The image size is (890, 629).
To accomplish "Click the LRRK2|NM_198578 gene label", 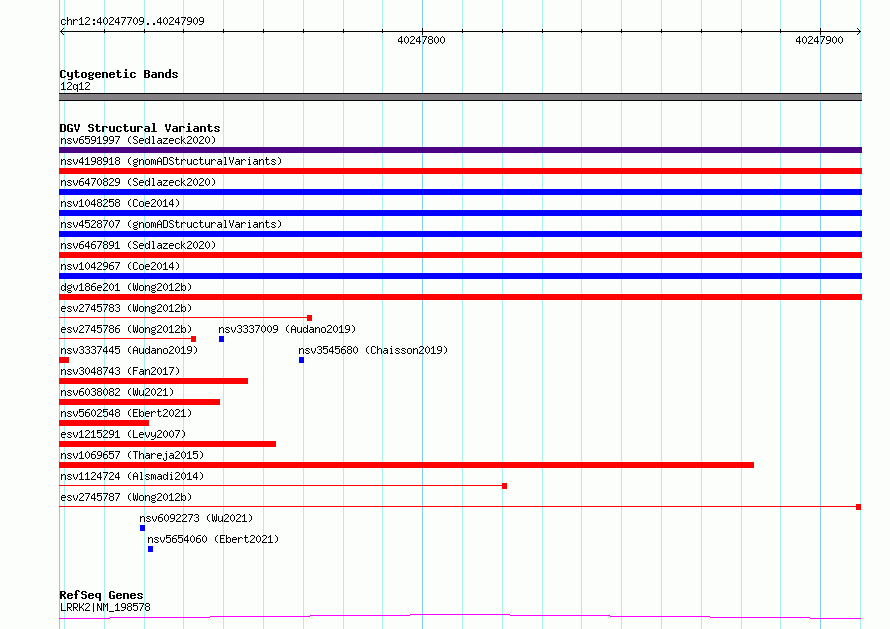I will point(105,607).
